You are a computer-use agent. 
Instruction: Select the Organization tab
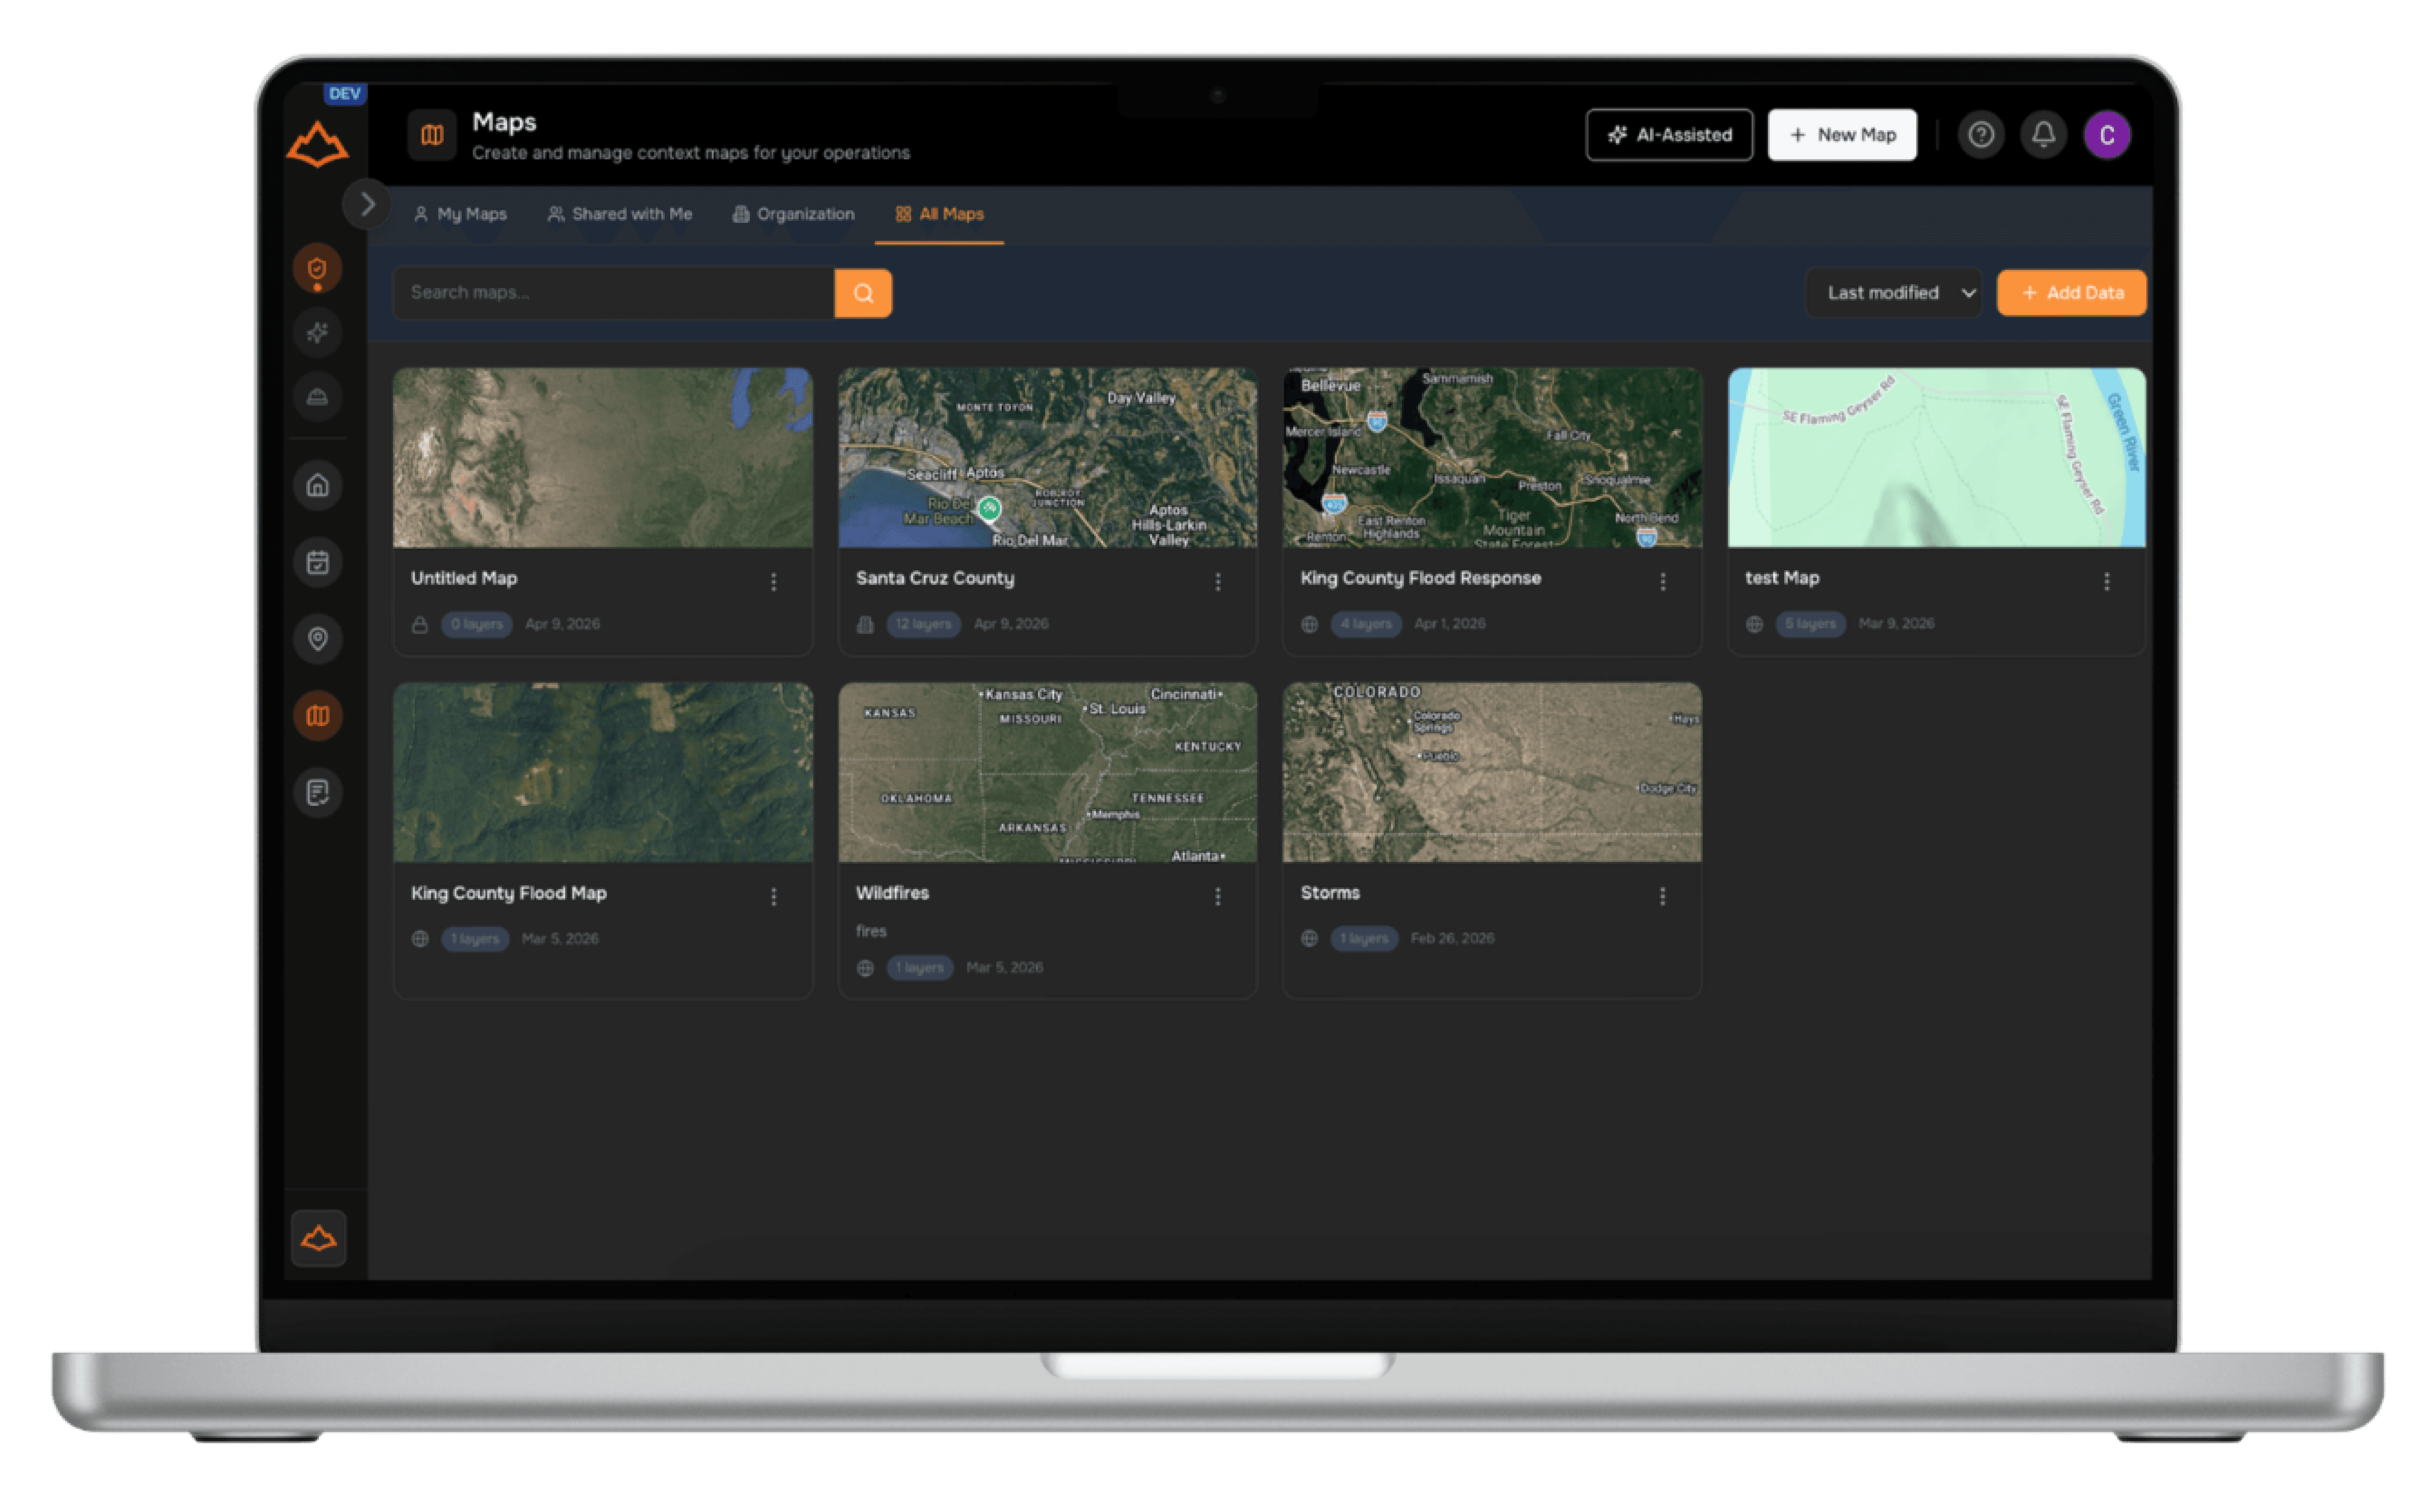[794, 214]
